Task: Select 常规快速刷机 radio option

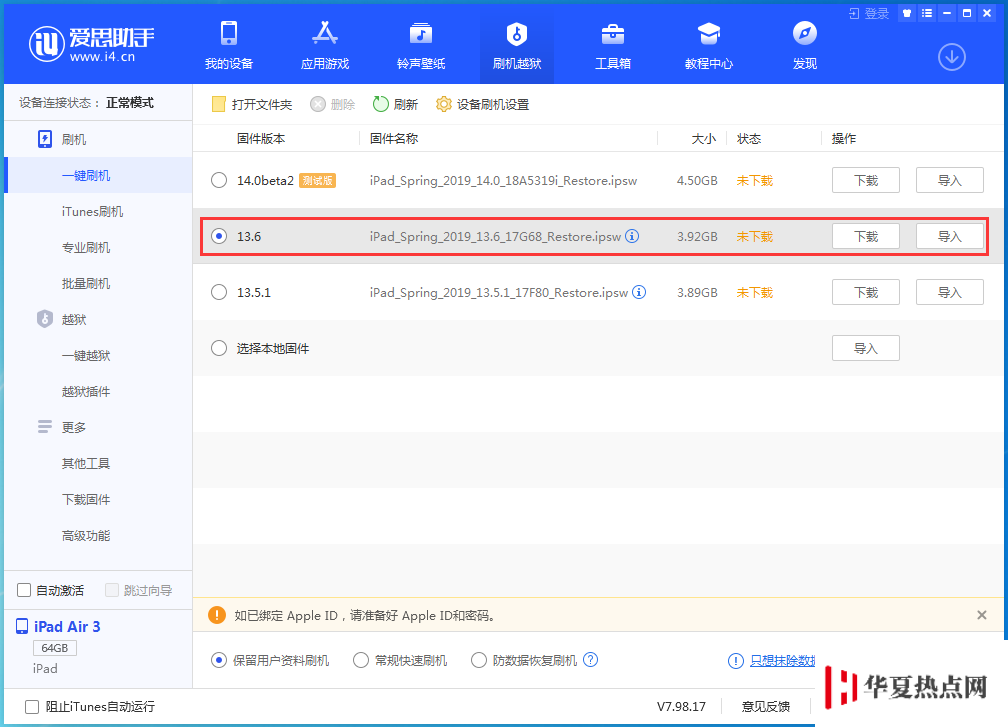Action: point(361,660)
